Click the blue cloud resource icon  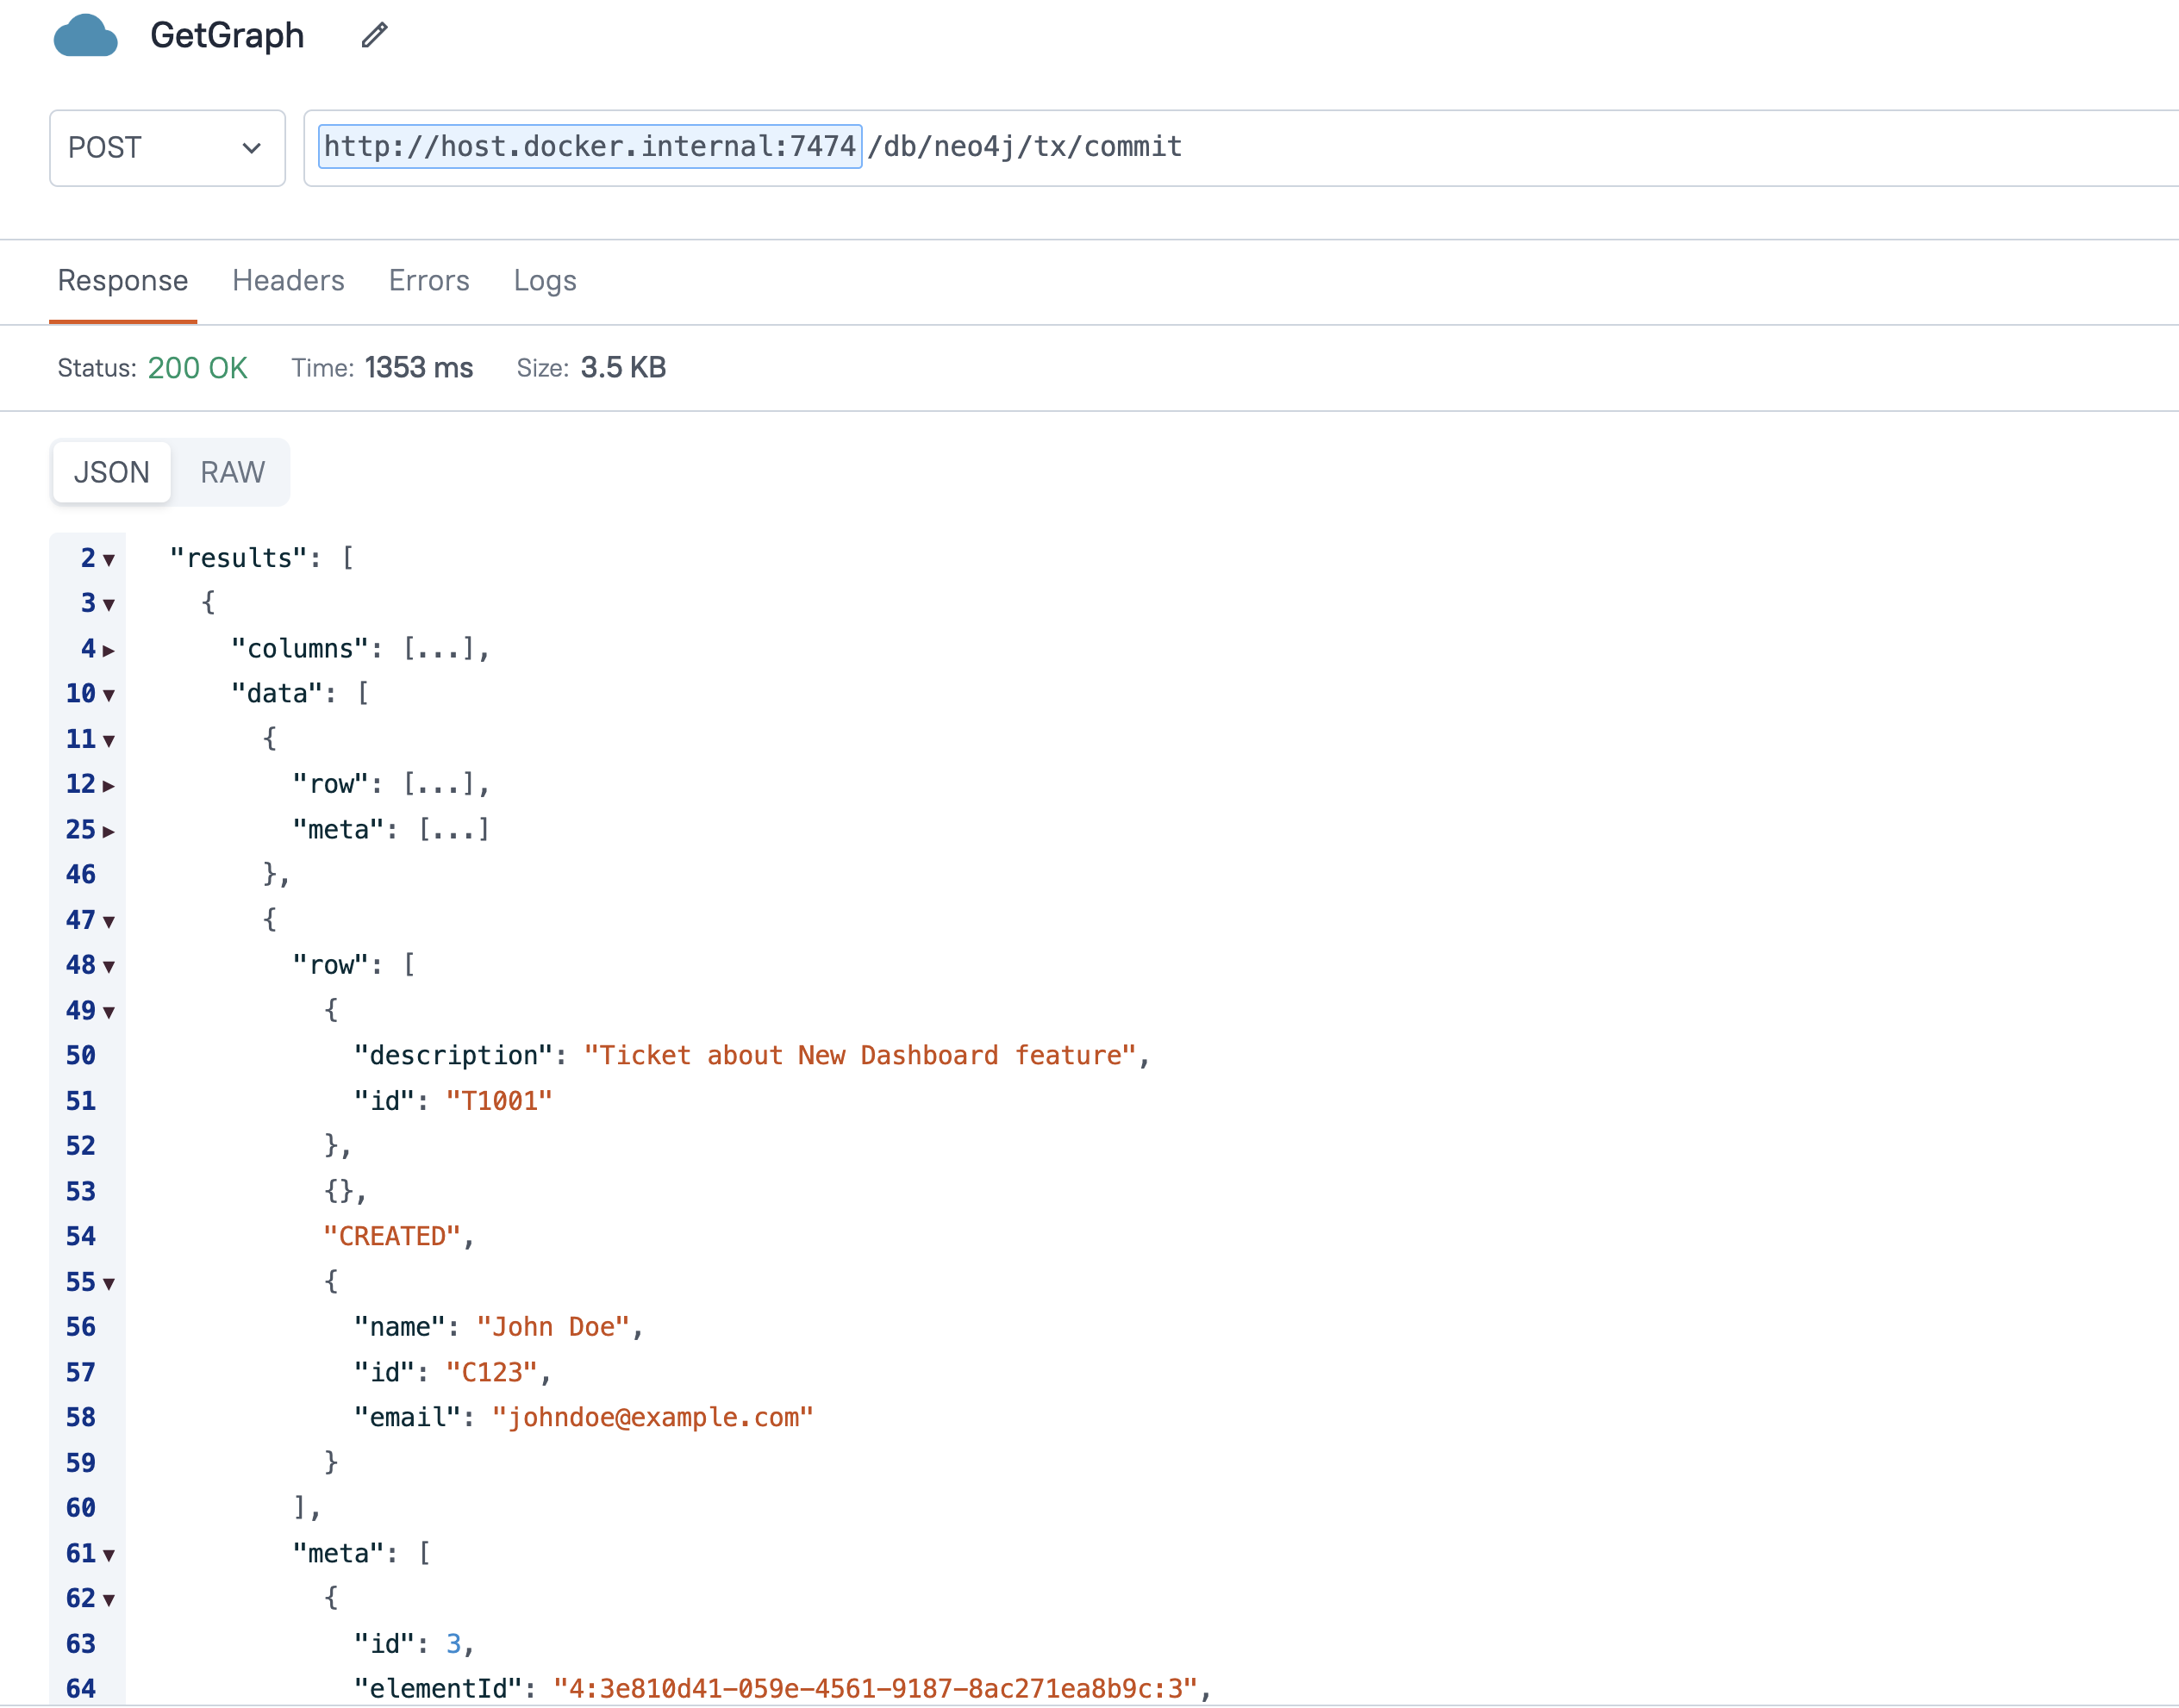click(85, 36)
